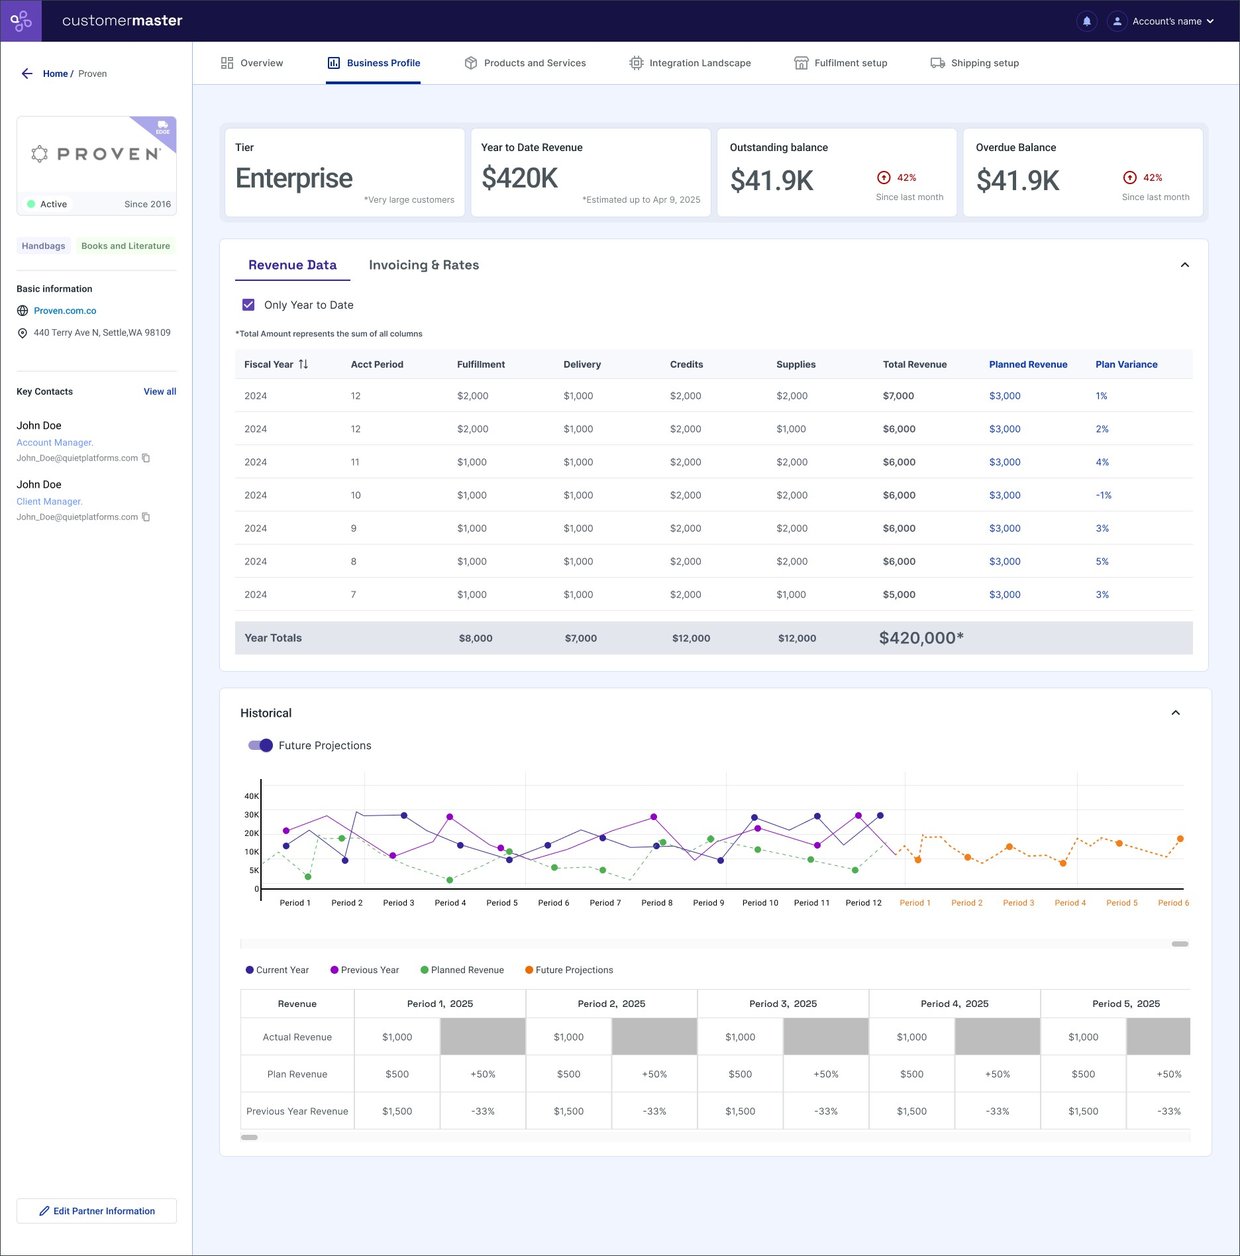Copy Account Manager John Doe's email

click(x=146, y=458)
